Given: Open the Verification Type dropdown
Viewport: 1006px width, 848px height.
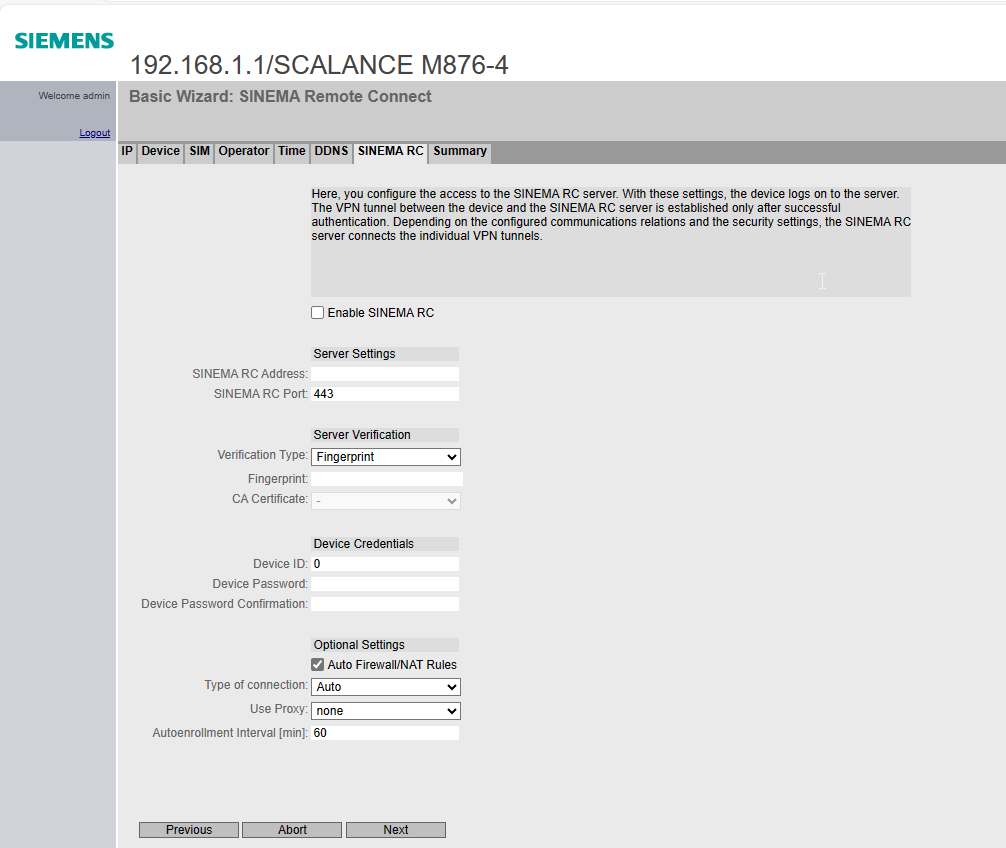Looking at the screenshot, I should click(385, 457).
